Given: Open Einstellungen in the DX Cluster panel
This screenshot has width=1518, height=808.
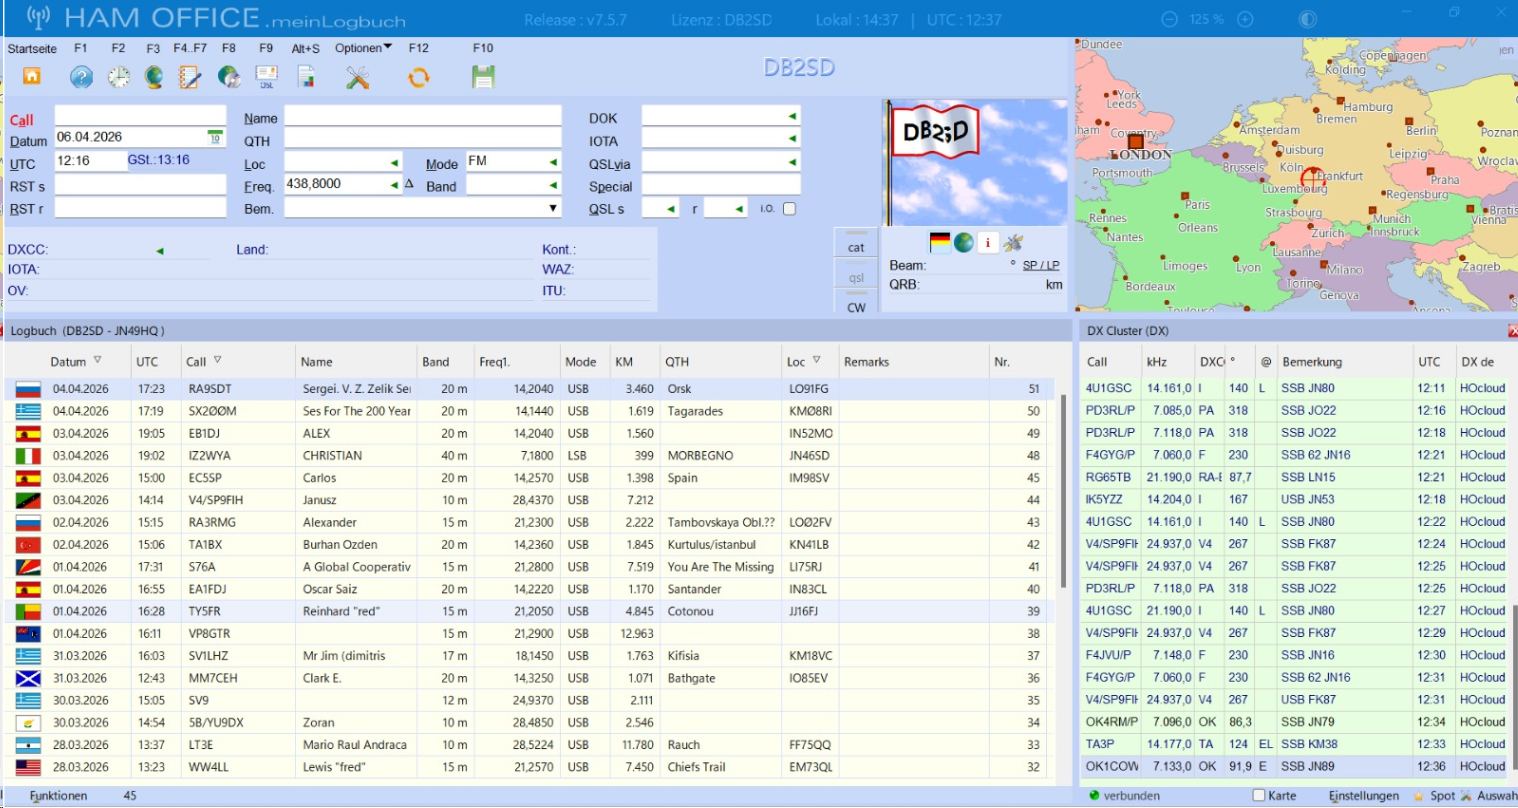Looking at the screenshot, I should (x=1363, y=796).
